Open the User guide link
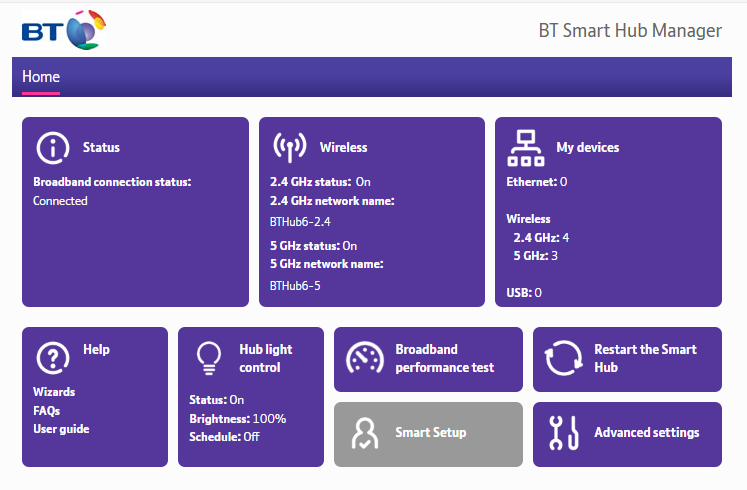This screenshot has width=747, height=490. (61, 429)
